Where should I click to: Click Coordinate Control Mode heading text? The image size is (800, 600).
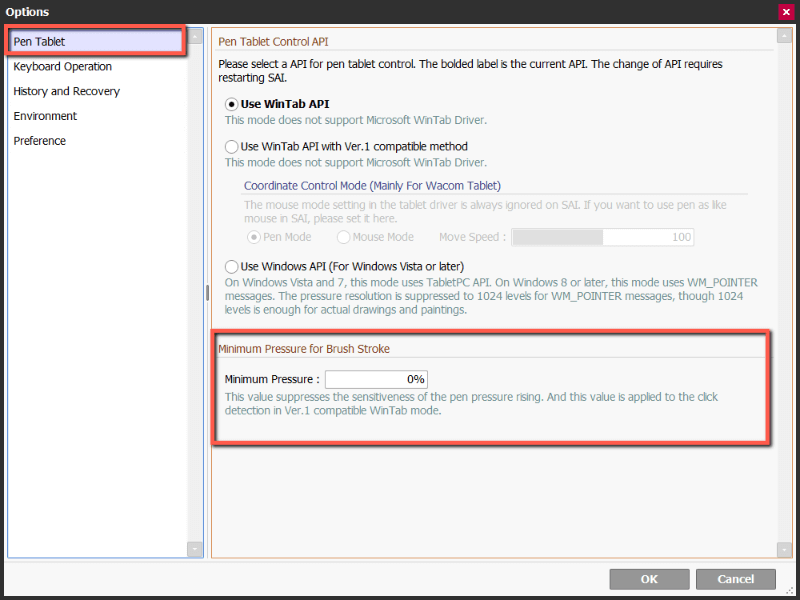[x=372, y=186]
